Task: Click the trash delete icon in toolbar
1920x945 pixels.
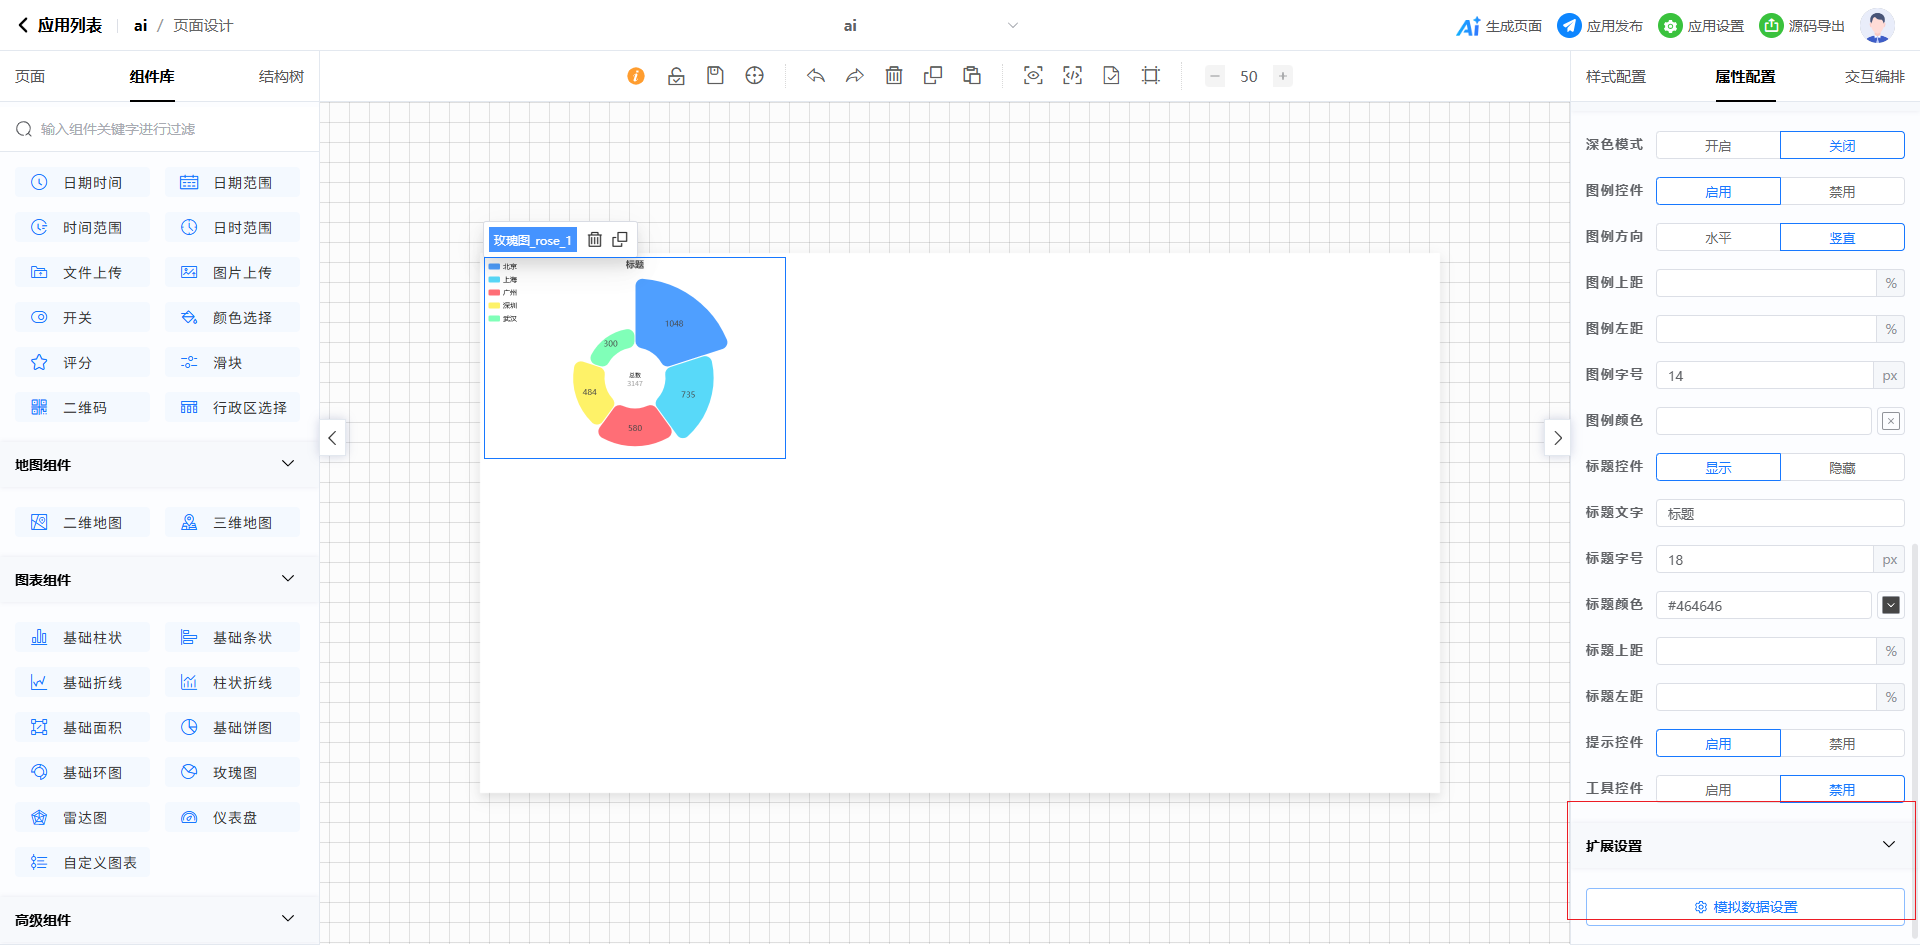Action: pyautogui.click(x=894, y=76)
